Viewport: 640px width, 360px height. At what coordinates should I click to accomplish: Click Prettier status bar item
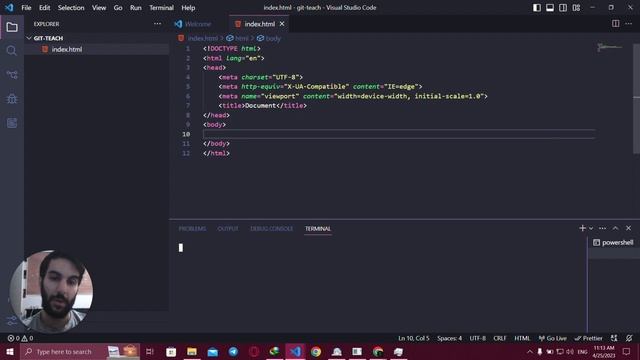589,338
